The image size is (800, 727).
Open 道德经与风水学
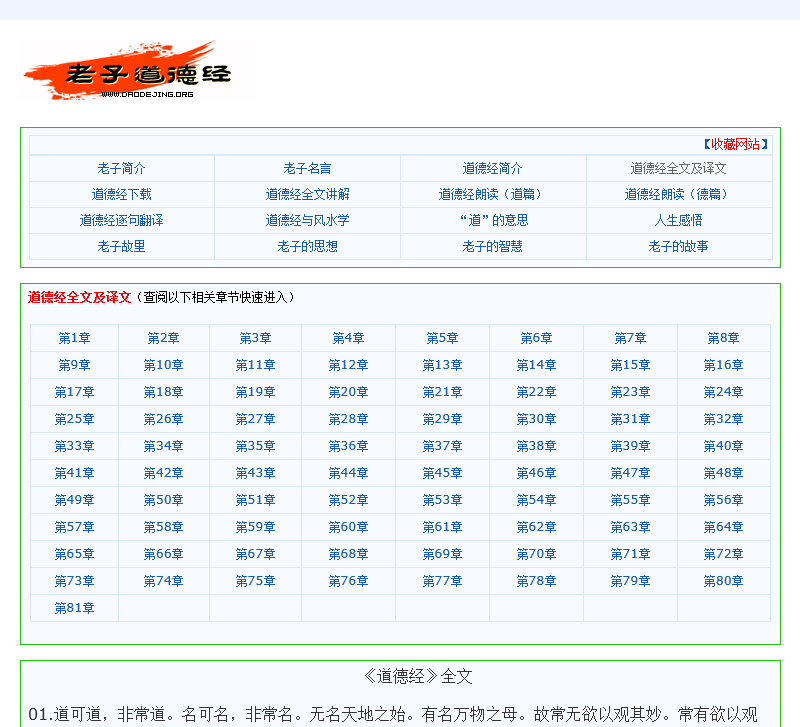[x=307, y=220]
